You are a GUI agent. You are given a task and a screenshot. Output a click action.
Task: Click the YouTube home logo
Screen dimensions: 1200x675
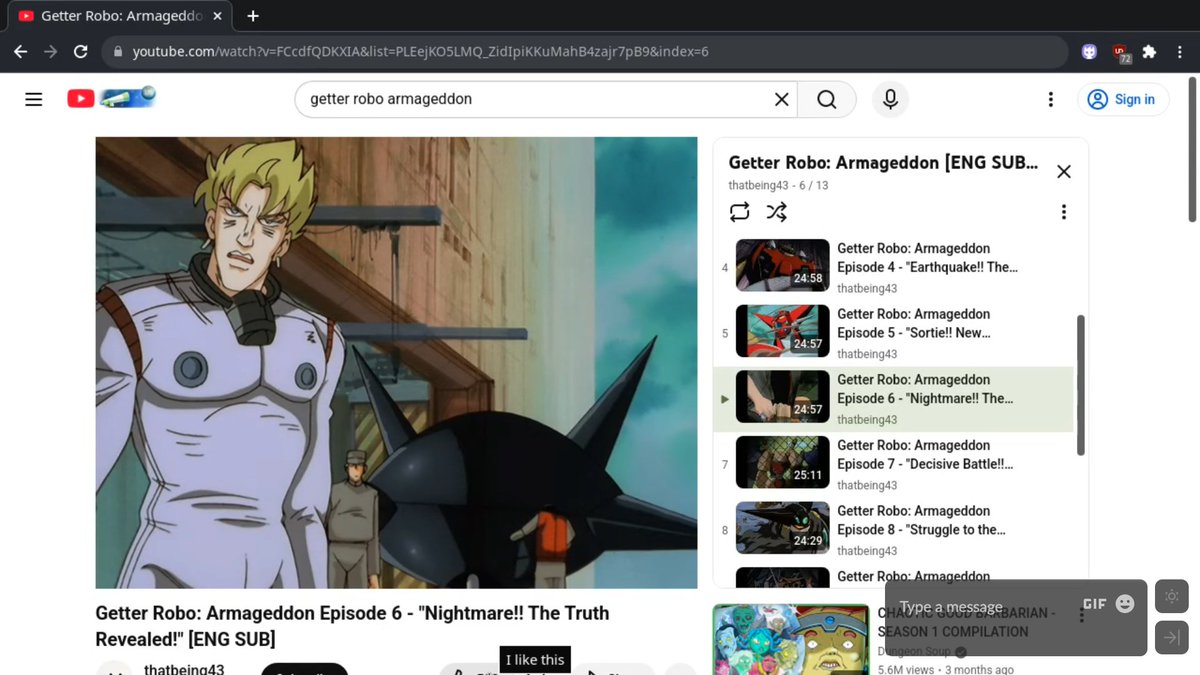tap(80, 99)
